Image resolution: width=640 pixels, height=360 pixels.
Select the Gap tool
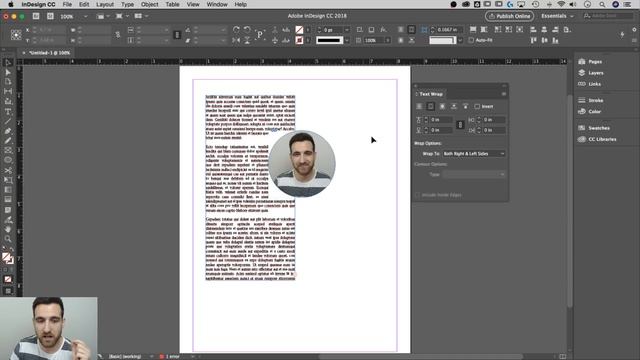[8, 91]
